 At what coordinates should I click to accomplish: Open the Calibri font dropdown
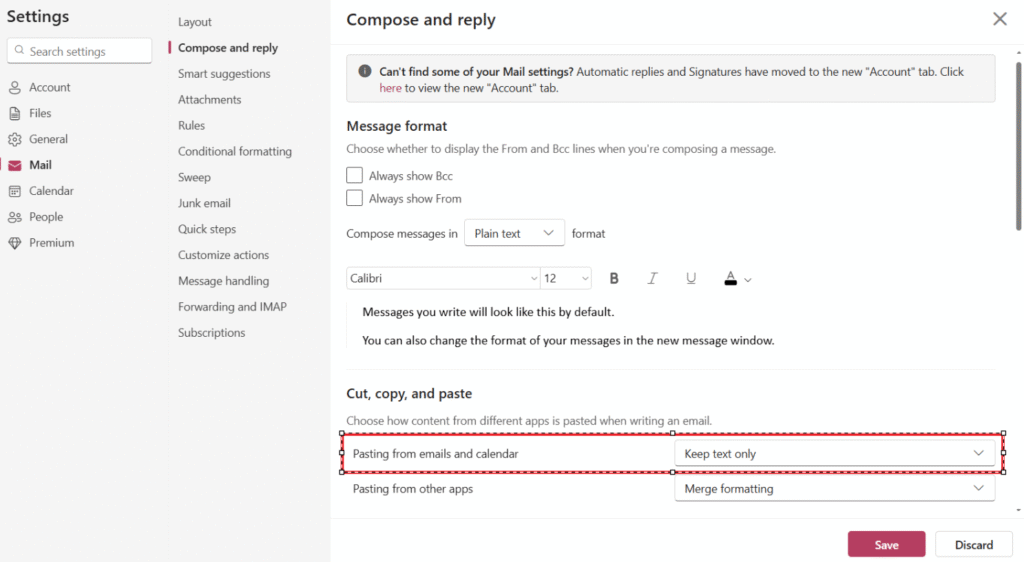443,279
